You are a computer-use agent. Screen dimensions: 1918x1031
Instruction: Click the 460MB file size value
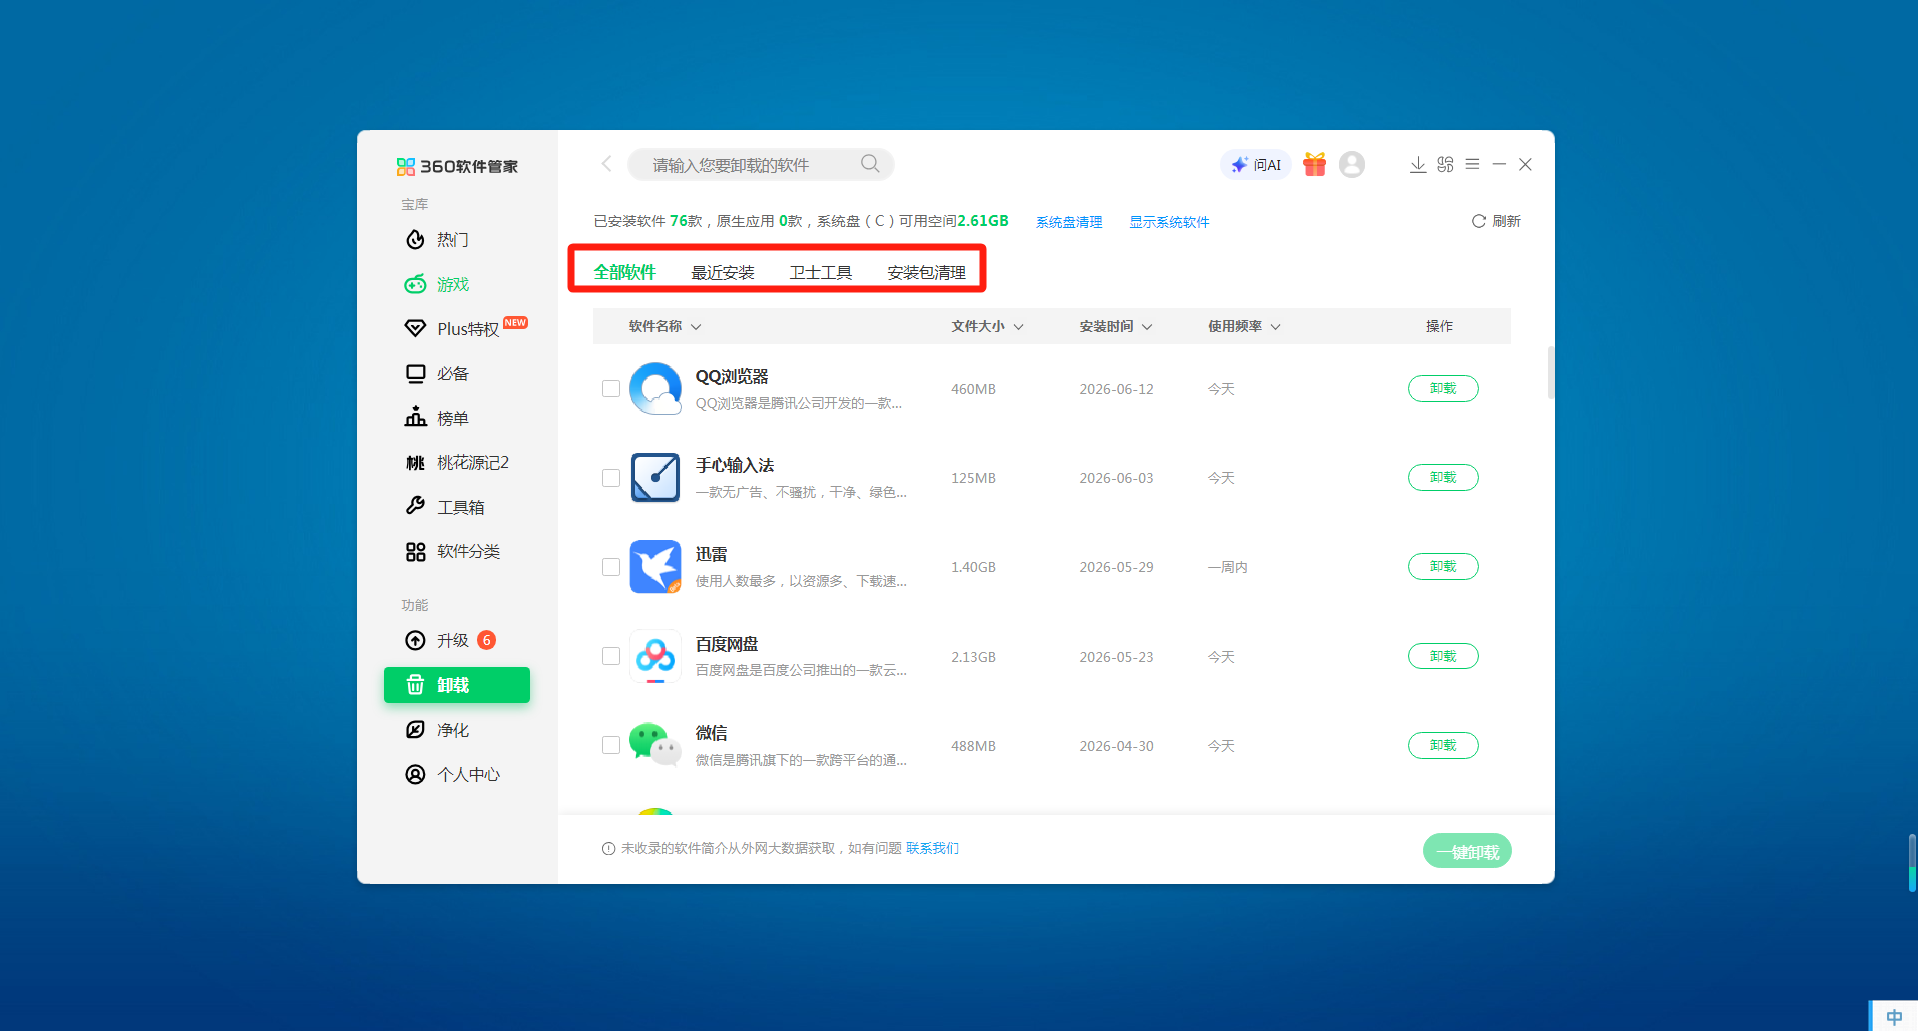click(x=973, y=389)
